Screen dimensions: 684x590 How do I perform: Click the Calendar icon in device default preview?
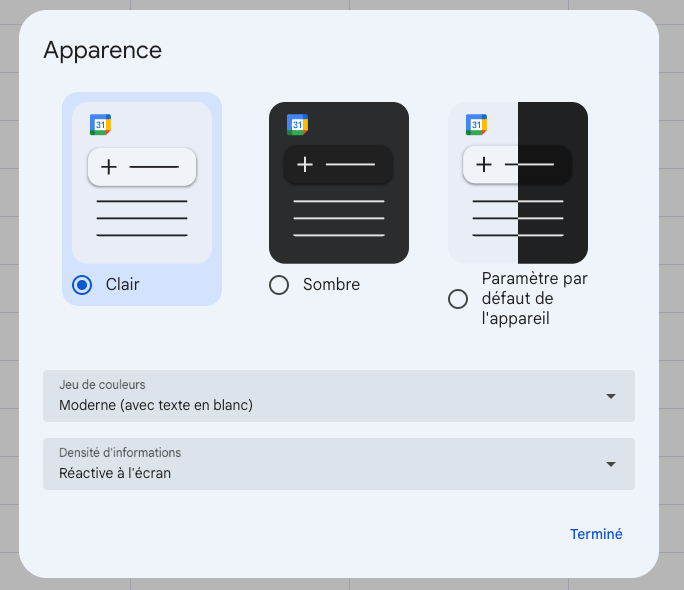click(x=476, y=125)
